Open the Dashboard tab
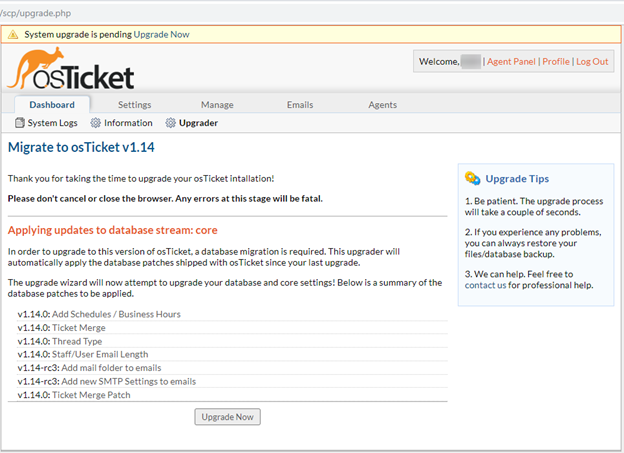The width and height of the screenshot is (624, 453). (52, 105)
